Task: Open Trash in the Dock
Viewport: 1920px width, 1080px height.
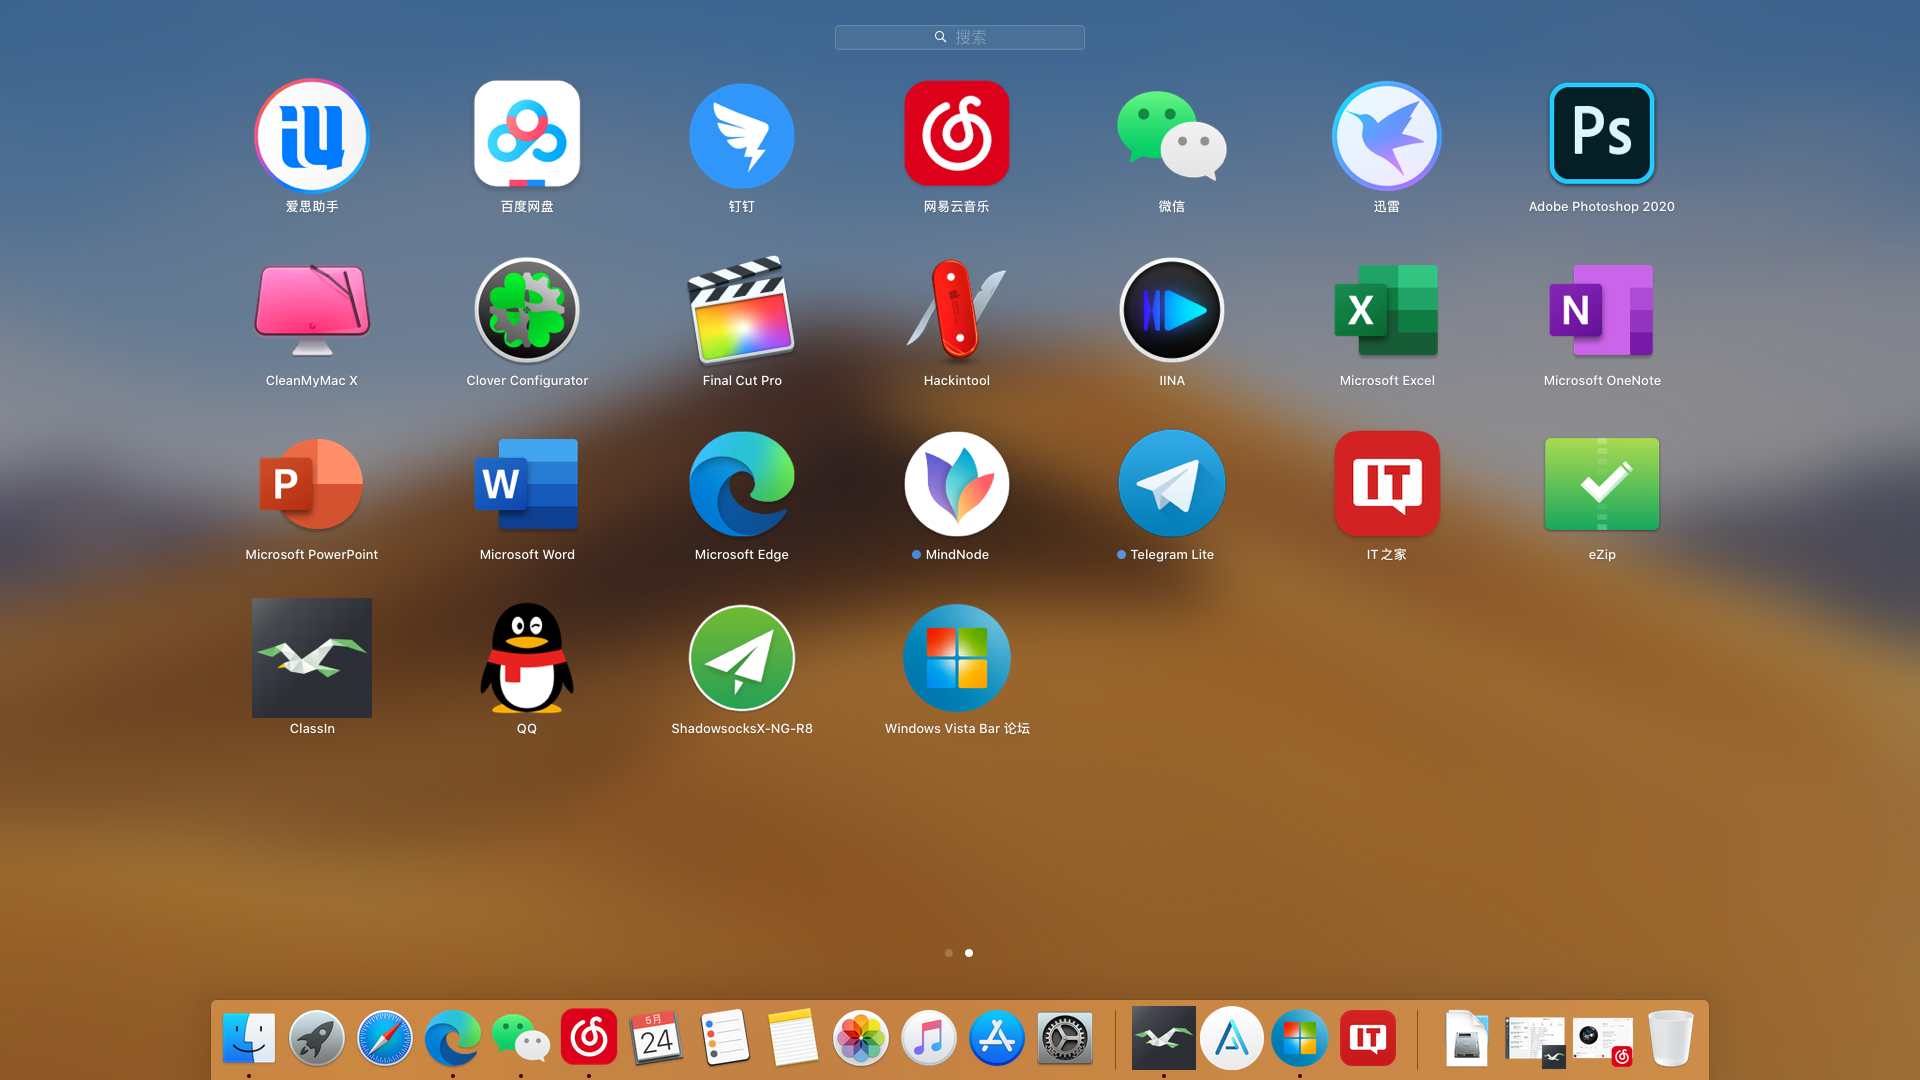Action: [1671, 1038]
